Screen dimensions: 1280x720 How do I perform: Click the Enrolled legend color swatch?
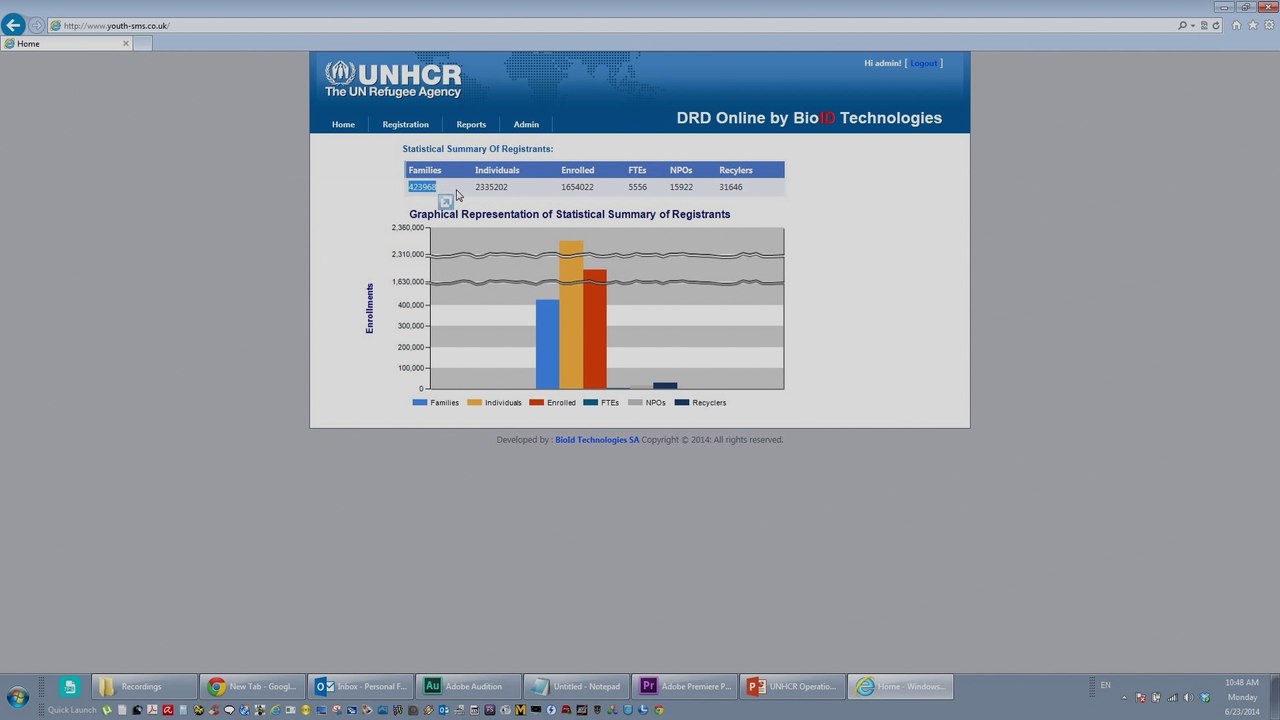(x=536, y=403)
